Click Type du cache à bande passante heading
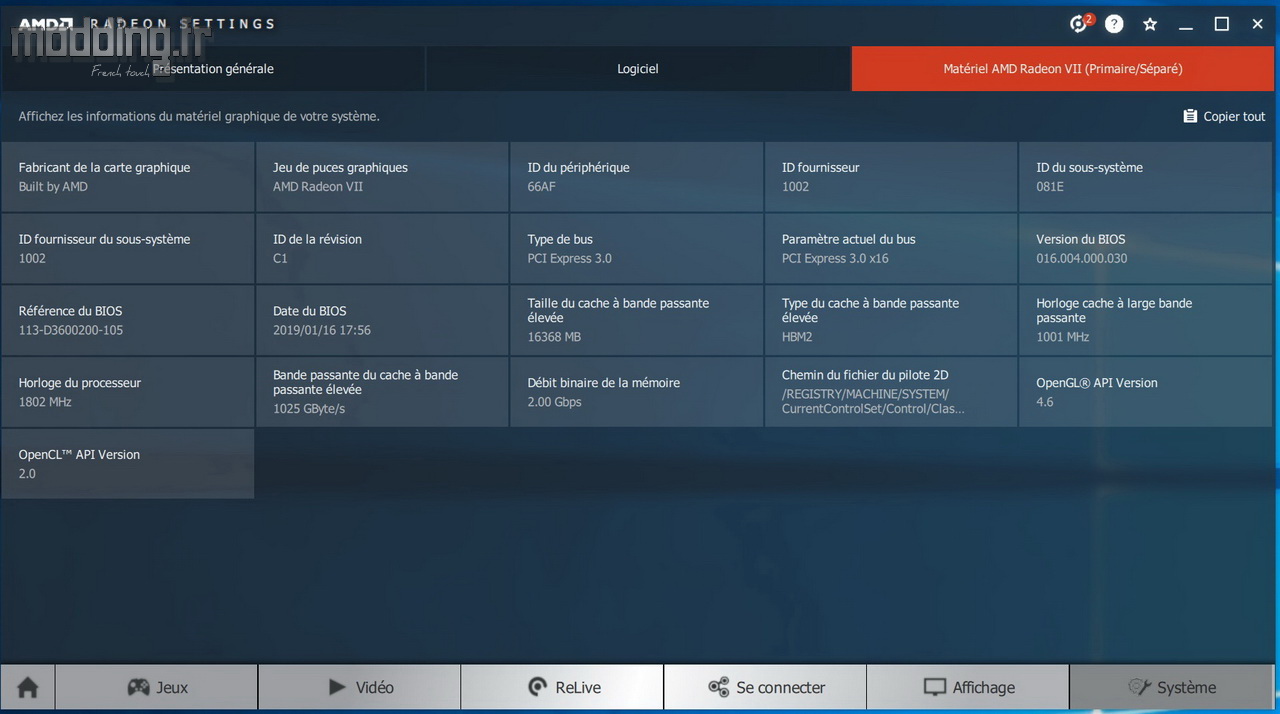Image resolution: width=1280 pixels, height=714 pixels. [870, 310]
